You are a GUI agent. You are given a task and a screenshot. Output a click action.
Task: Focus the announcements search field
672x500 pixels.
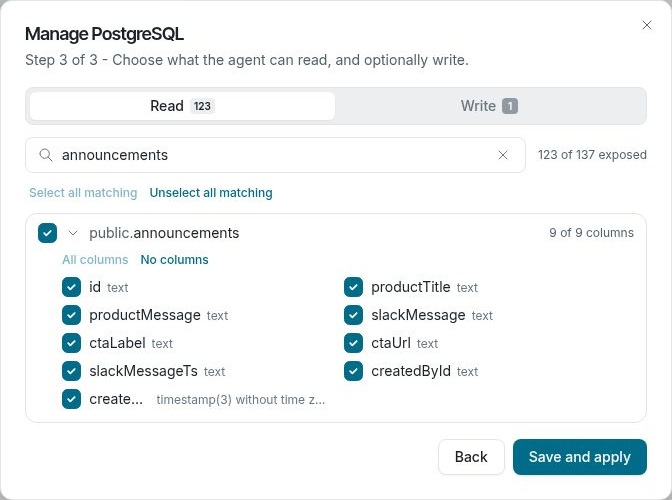tap(275, 155)
